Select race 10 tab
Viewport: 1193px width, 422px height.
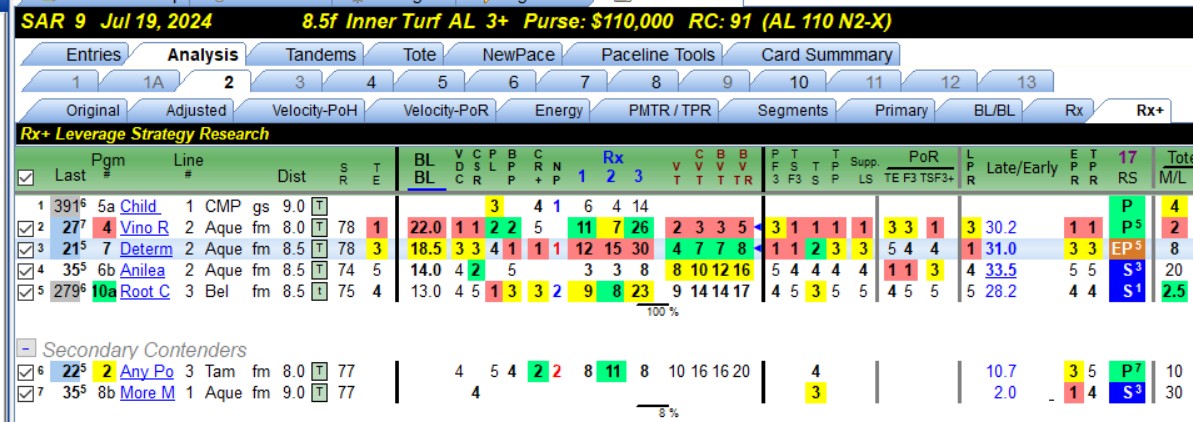798,82
